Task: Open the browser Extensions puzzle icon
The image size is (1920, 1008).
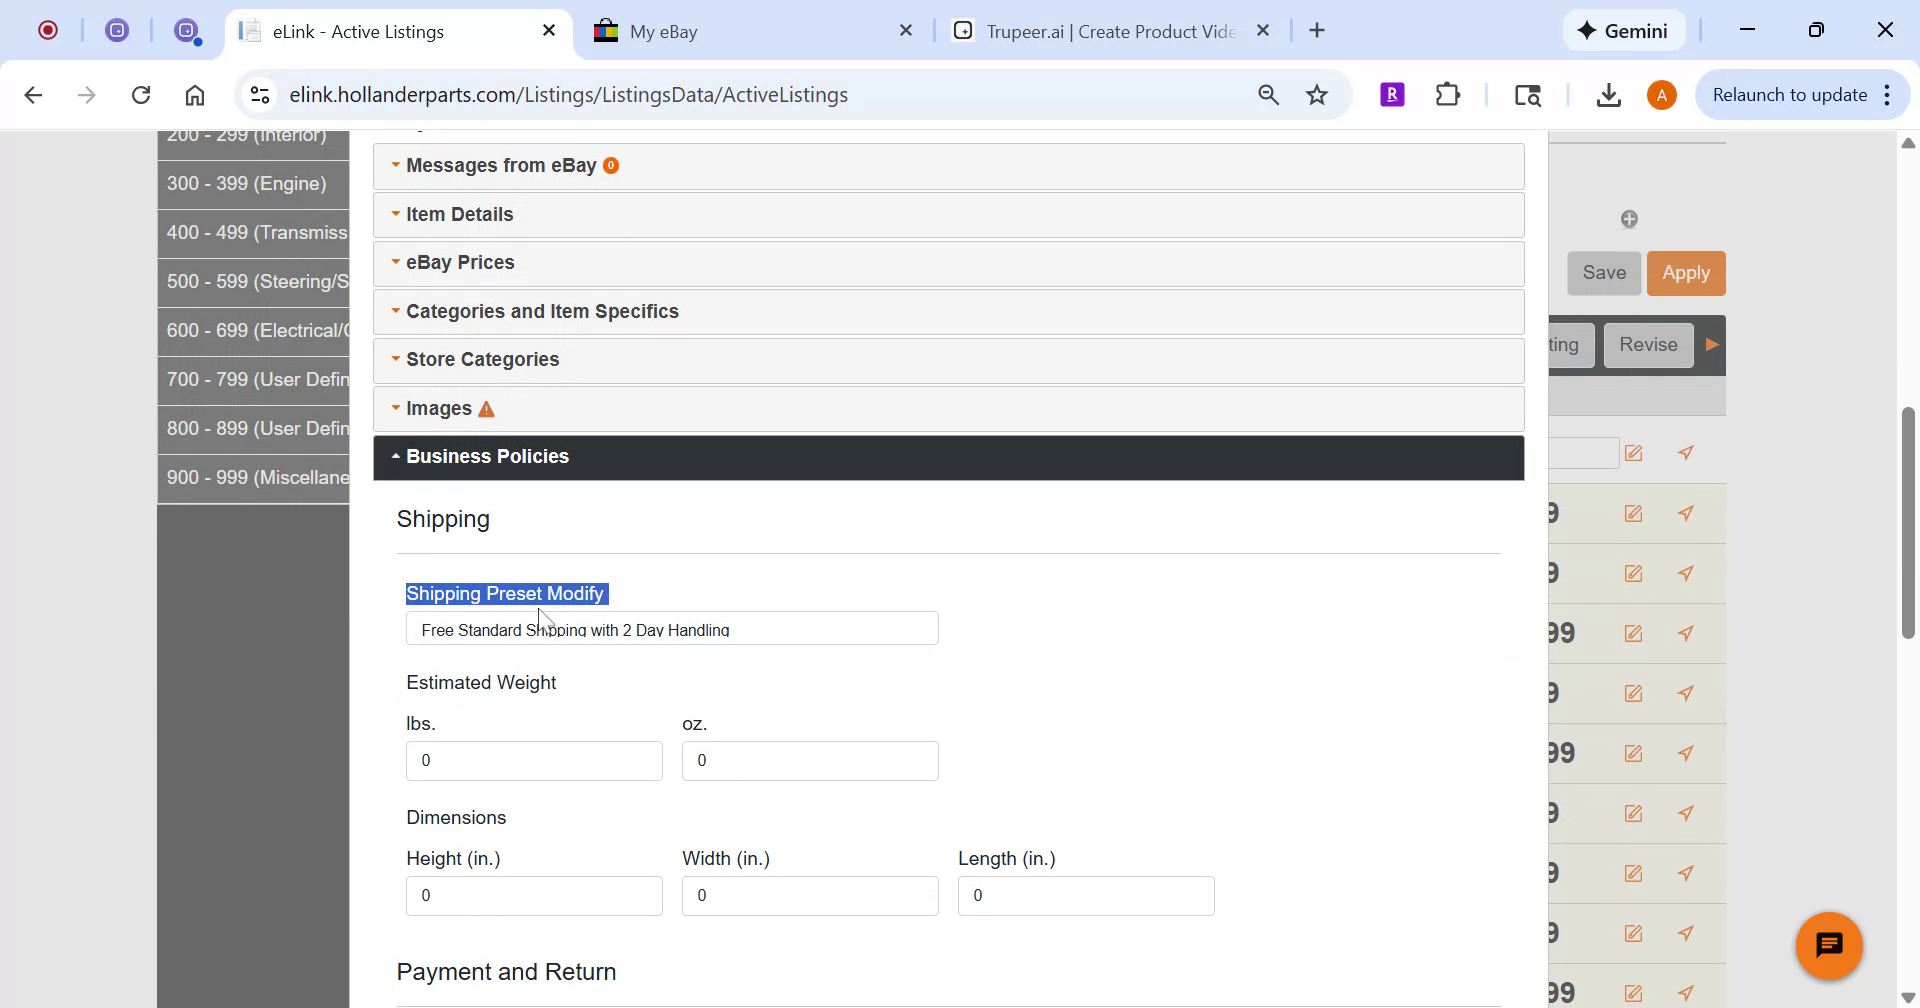Action: (1447, 95)
